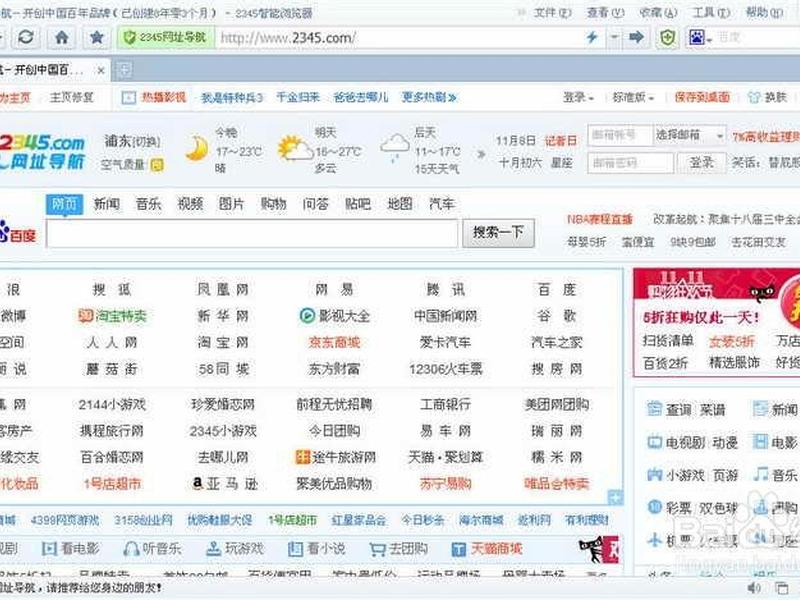
Task: Open the 选择邮箱 dropdown
Action: pyautogui.click(x=690, y=135)
